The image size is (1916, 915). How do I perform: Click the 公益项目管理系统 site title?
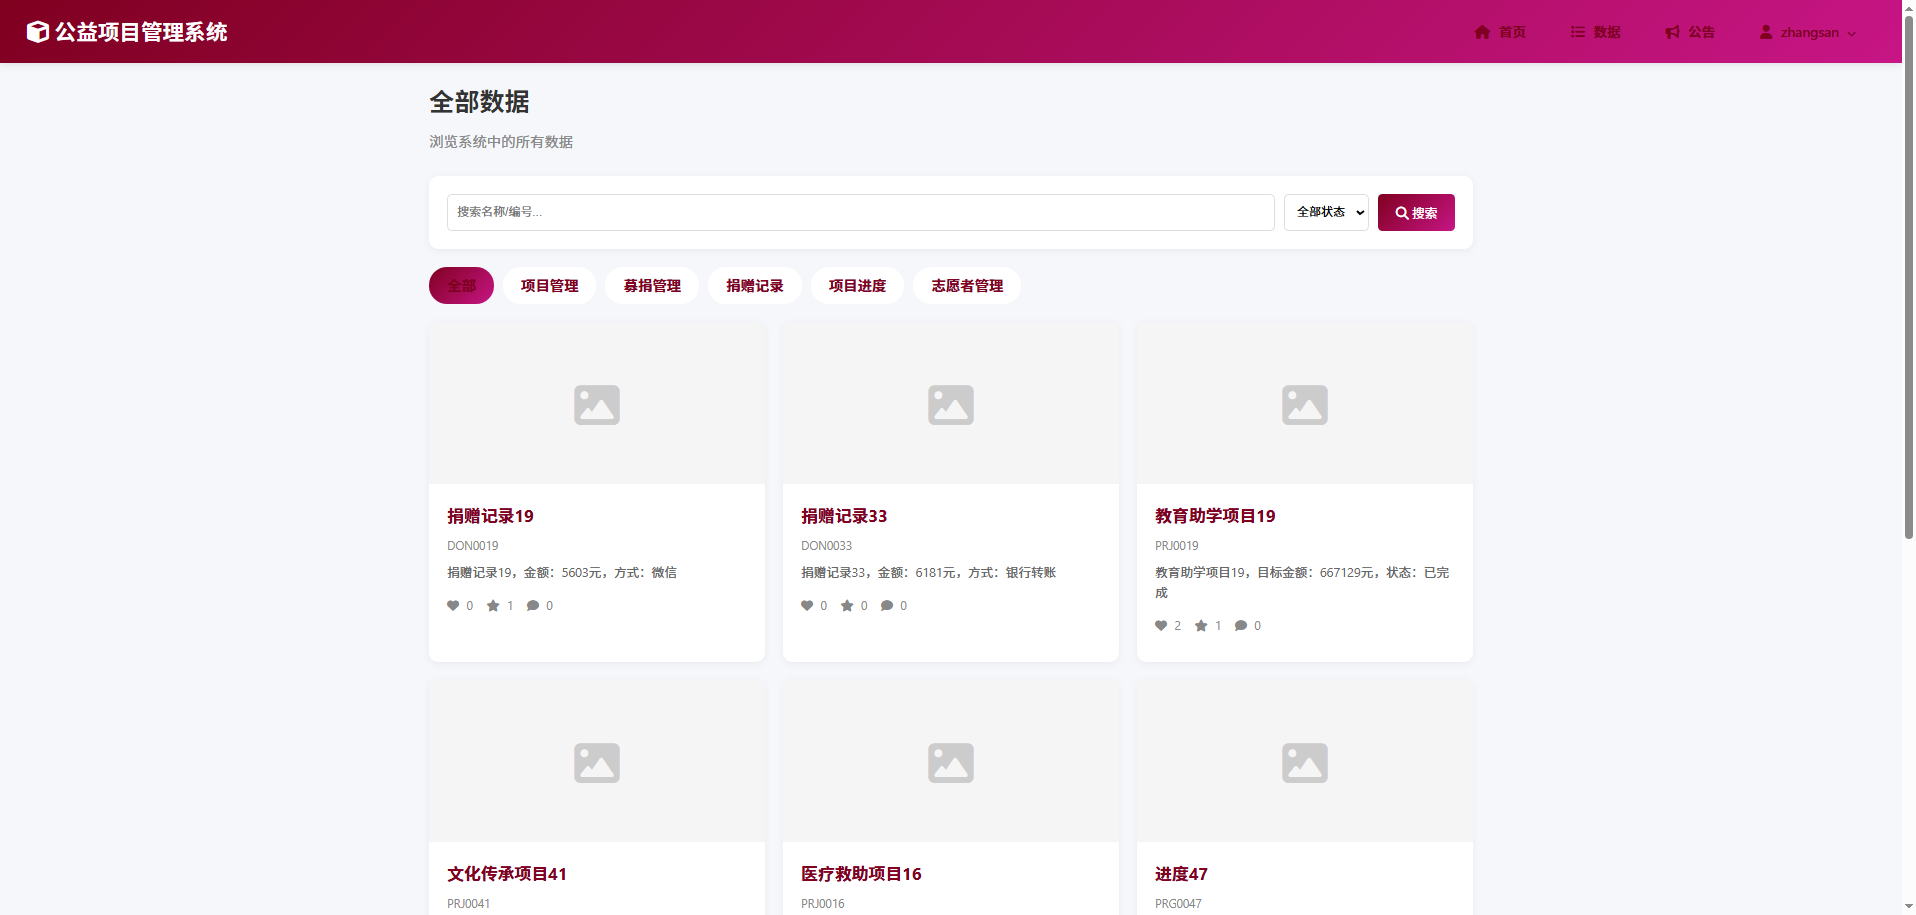coord(141,32)
